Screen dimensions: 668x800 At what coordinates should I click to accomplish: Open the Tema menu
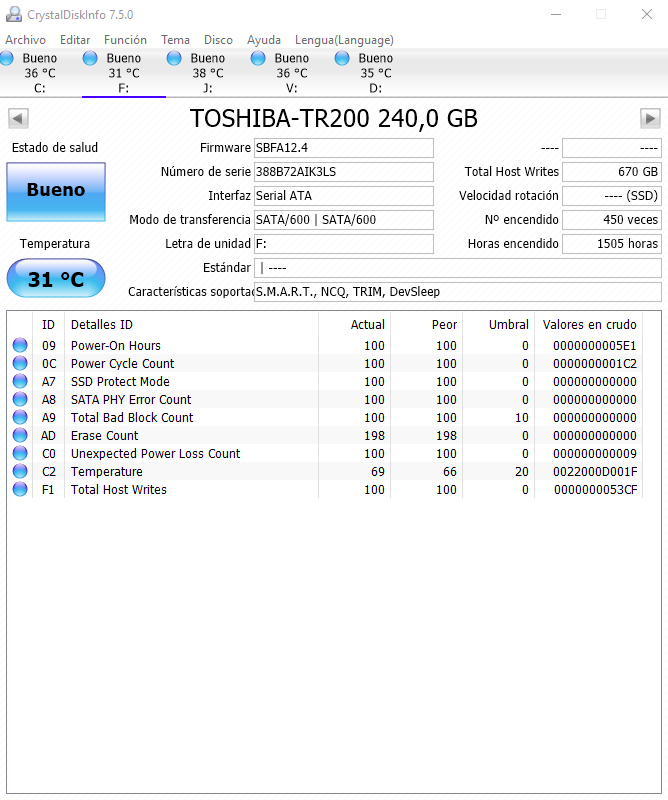[x=176, y=40]
